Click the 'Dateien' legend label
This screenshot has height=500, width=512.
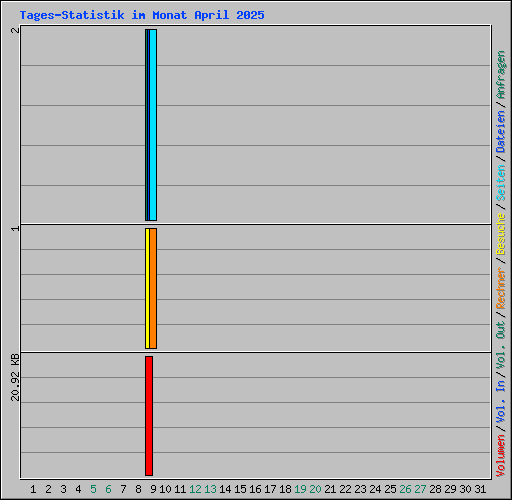pos(501,131)
